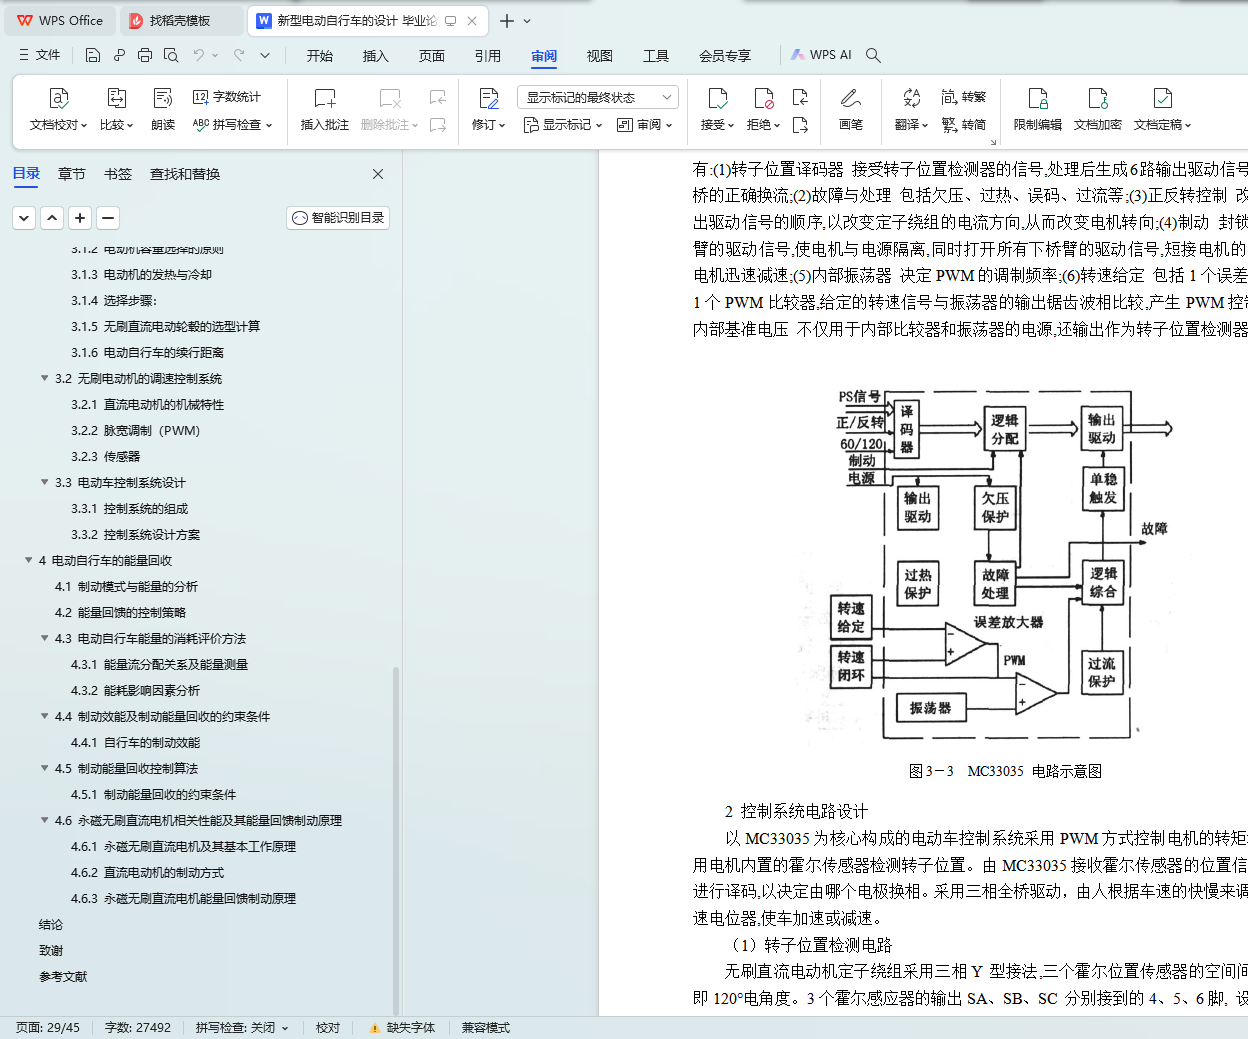Click the undo arrow icon

(x=199, y=55)
